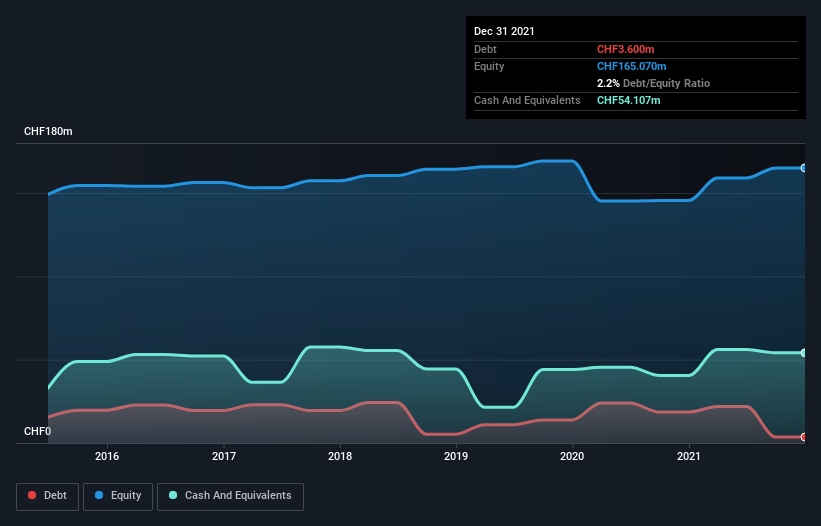Click the 2.2% Debt/Equity Ratio text
The width and height of the screenshot is (821, 526).
point(653,83)
